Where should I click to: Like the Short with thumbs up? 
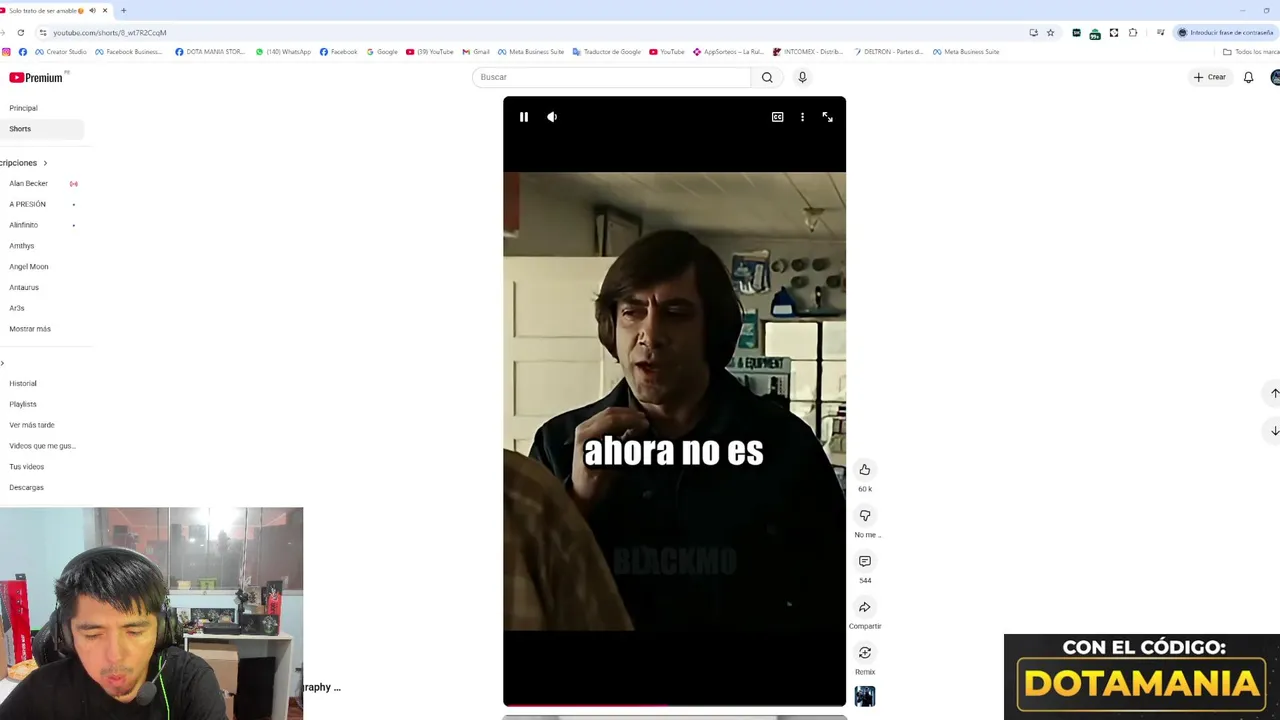tap(865, 470)
